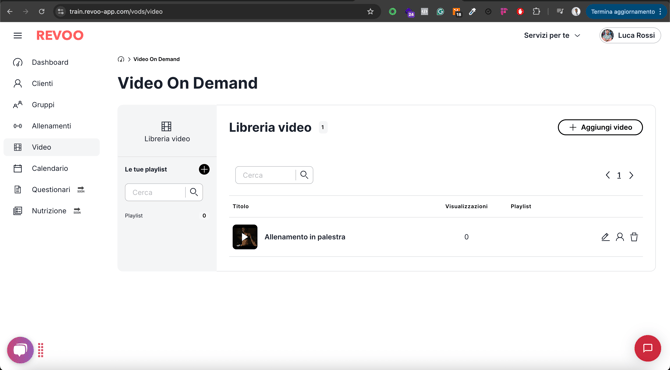The image size is (670, 370).
Task: Open Calendario in the sidebar
Action: [x=51, y=168]
